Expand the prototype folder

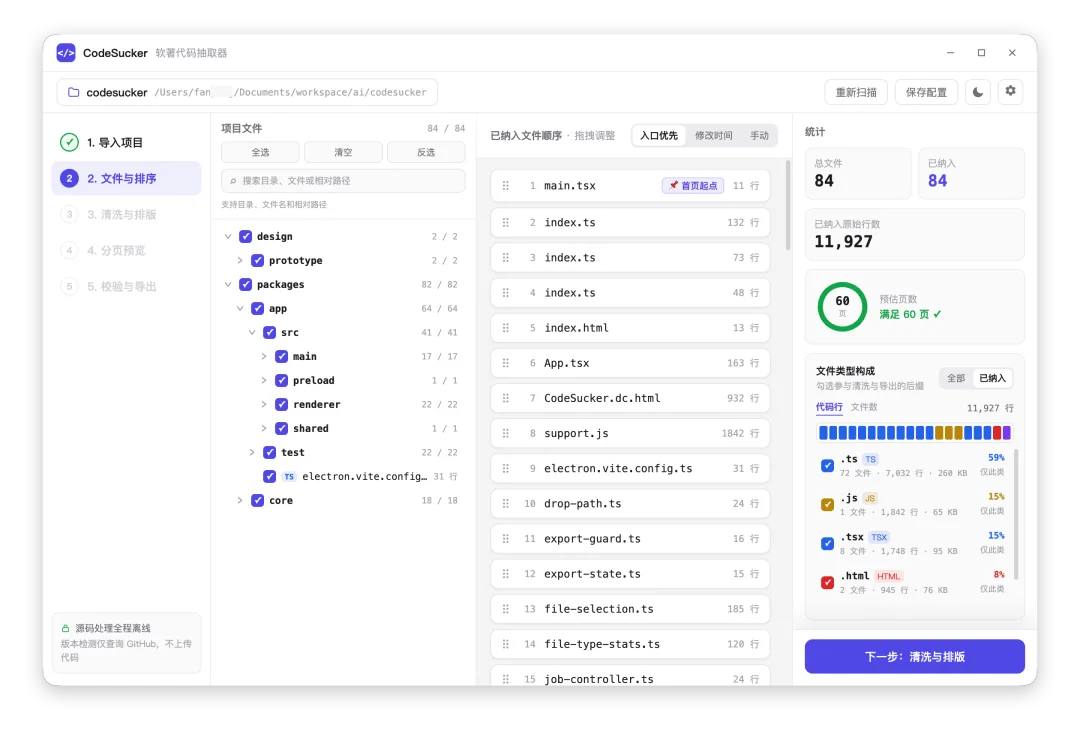(x=240, y=260)
